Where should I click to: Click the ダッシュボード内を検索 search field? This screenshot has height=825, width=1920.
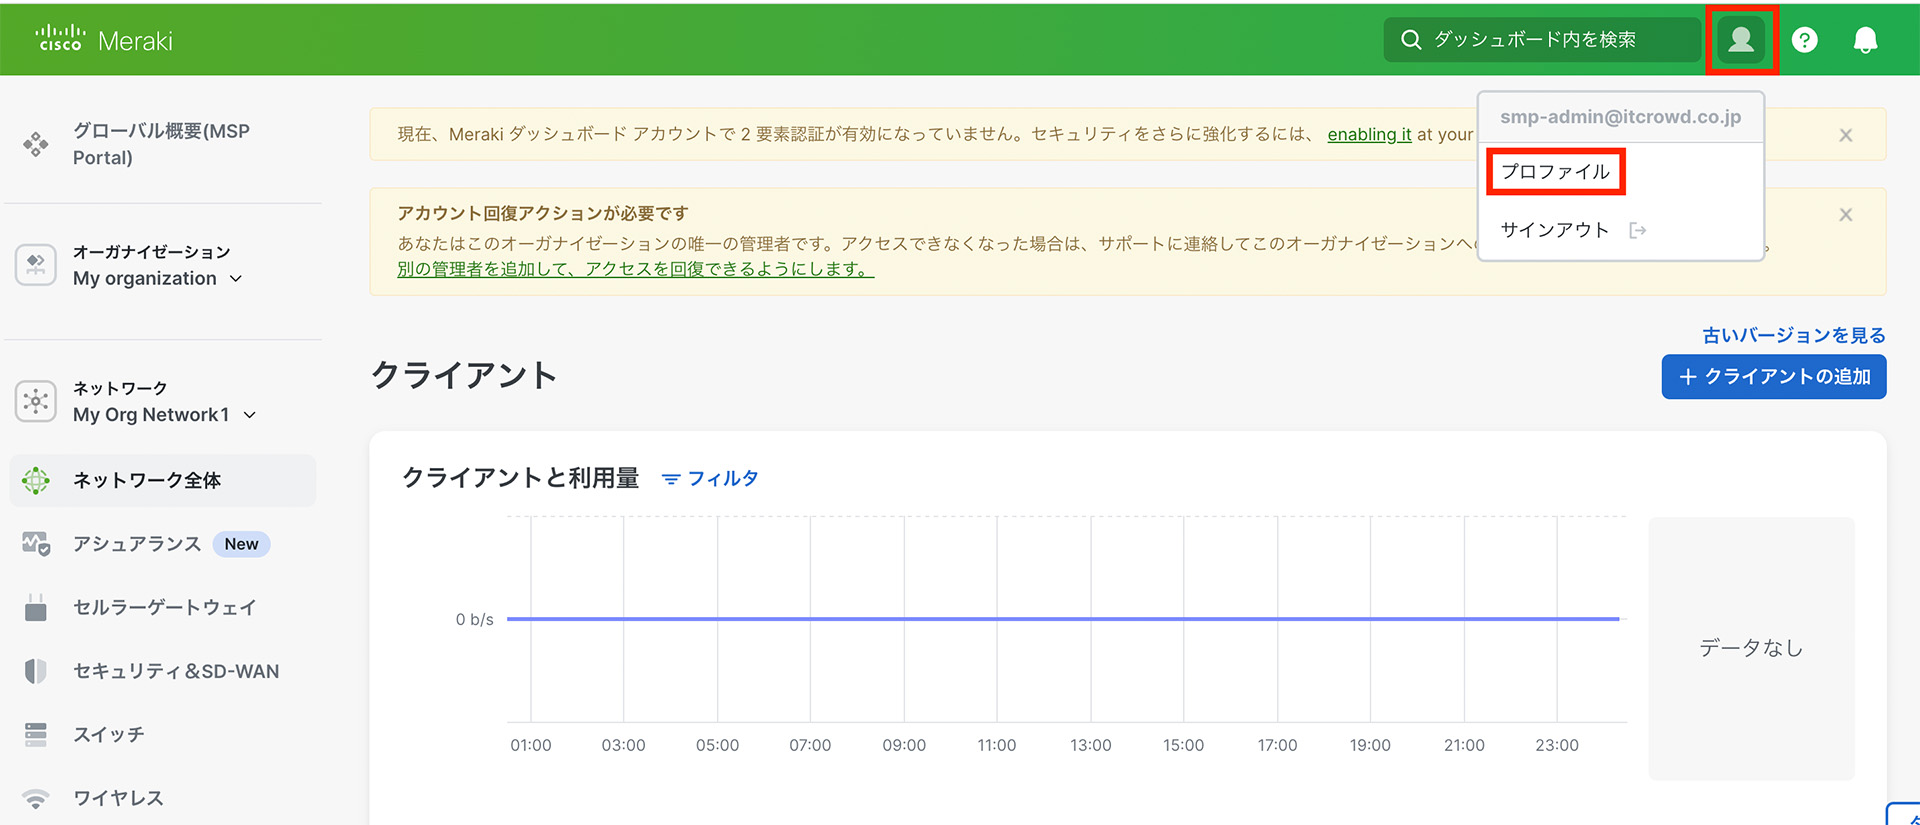[x=1540, y=40]
